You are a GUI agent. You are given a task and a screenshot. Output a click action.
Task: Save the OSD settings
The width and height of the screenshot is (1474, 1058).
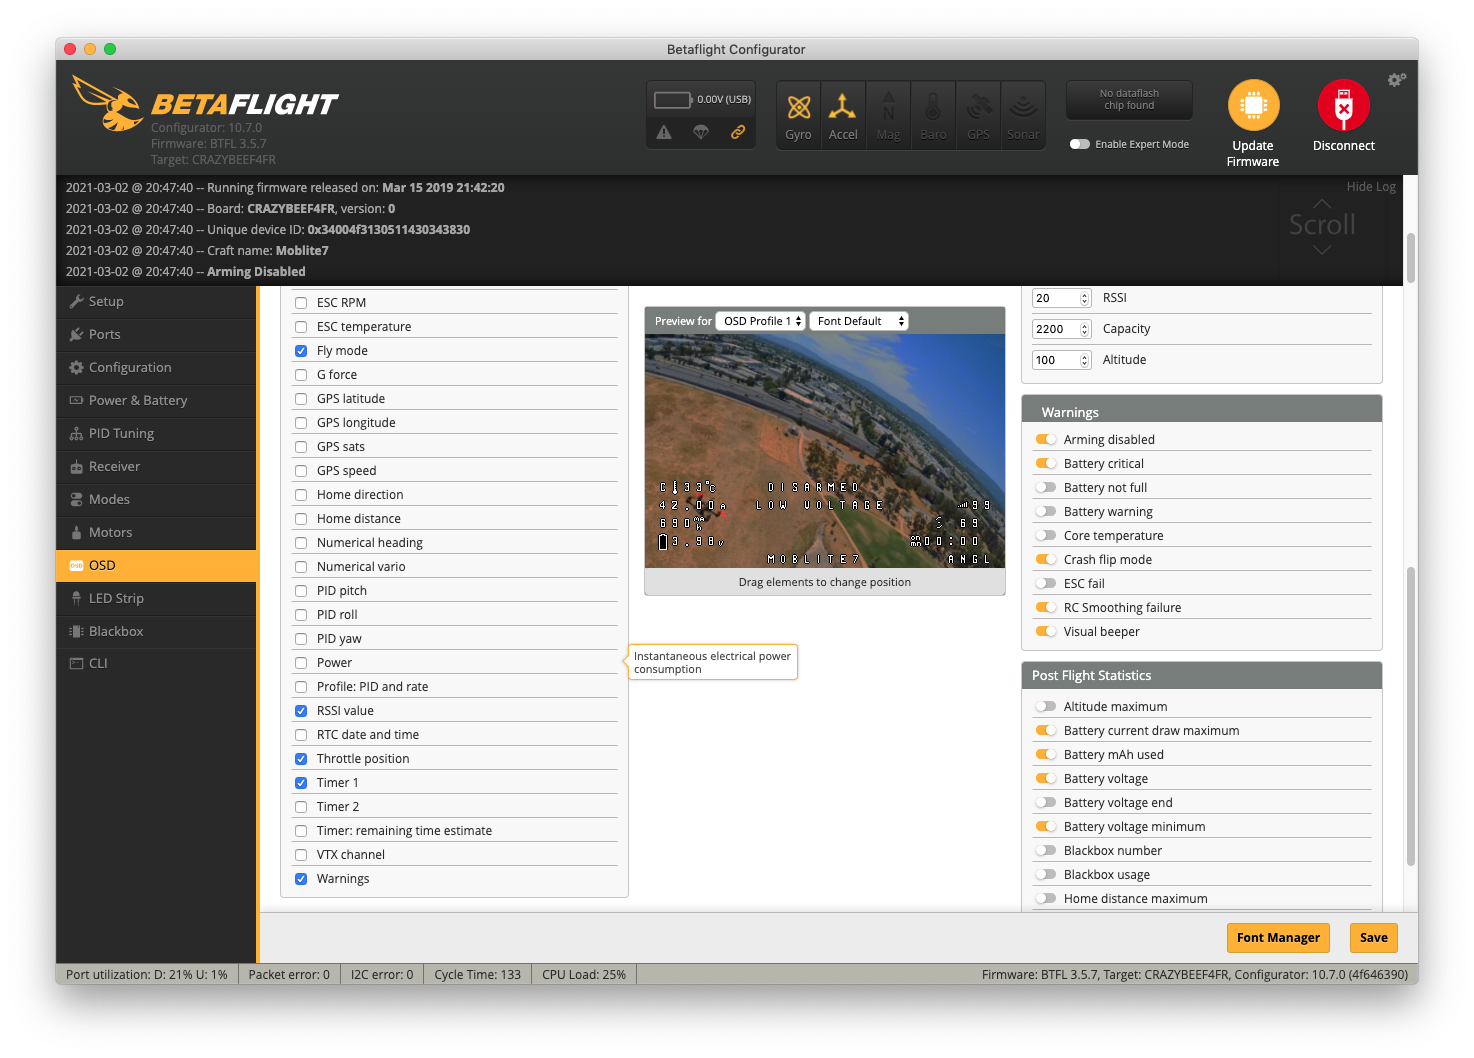click(1373, 937)
